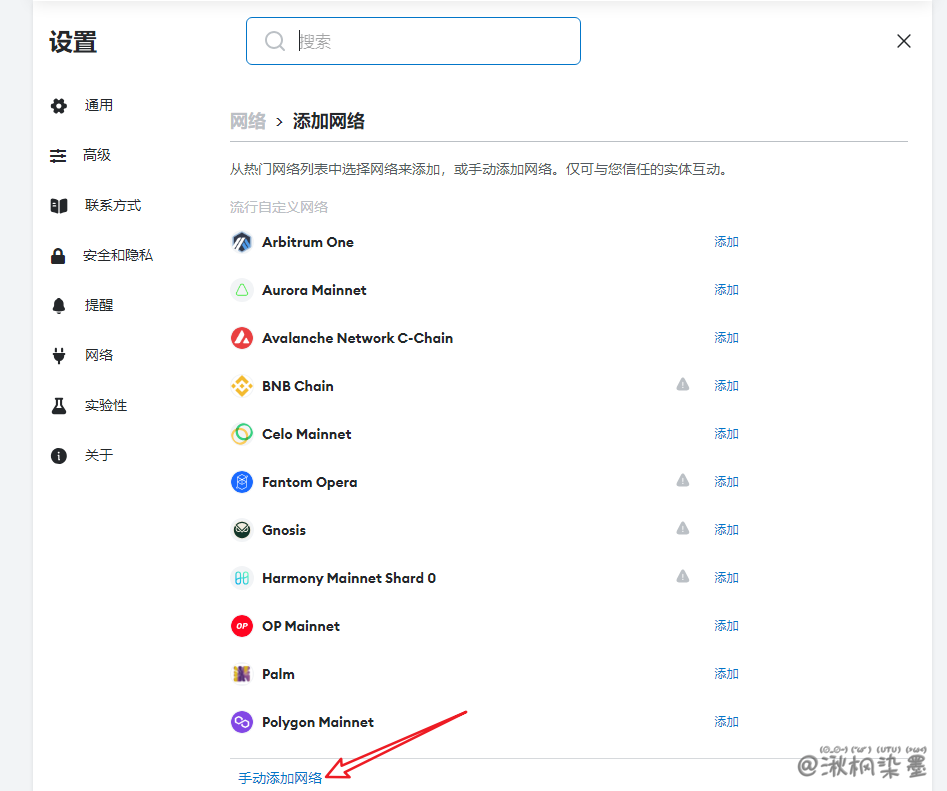Image resolution: width=947 pixels, height=791 pixels.
Task: Click warning icon for Harmony Mainnet Shard 0
Action: coord(683,577)
